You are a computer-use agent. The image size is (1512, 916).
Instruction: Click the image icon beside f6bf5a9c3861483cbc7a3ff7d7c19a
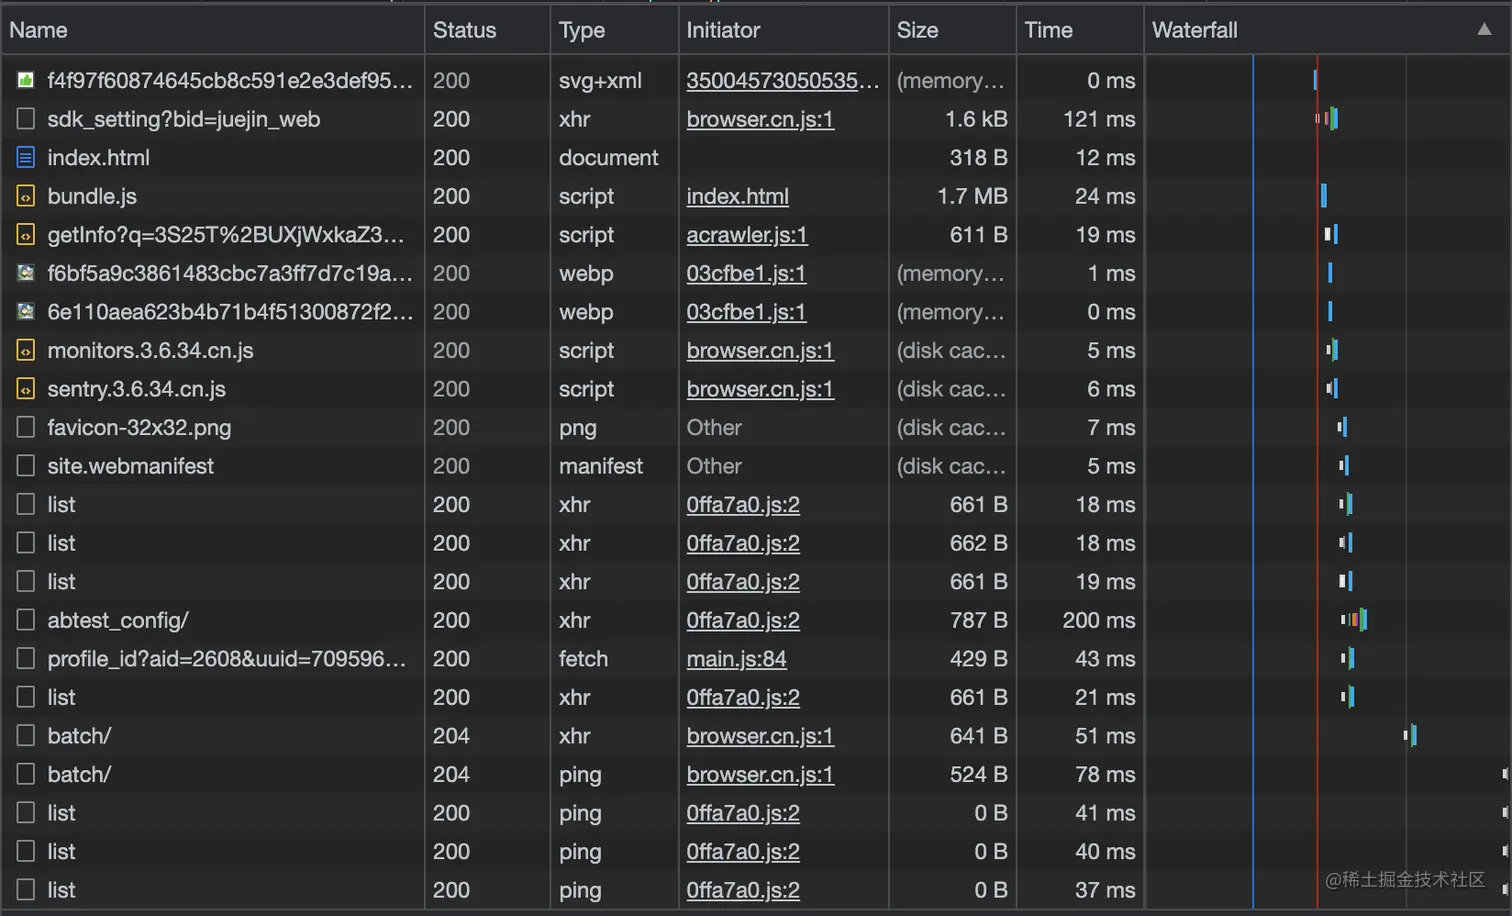coord(26,273)
